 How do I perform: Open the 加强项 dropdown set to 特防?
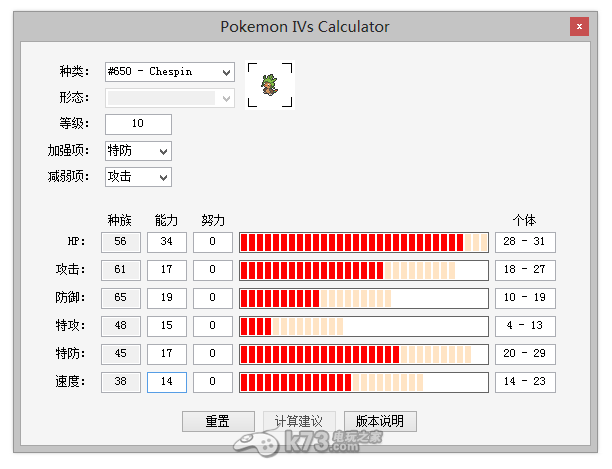(x=138, y=151)
